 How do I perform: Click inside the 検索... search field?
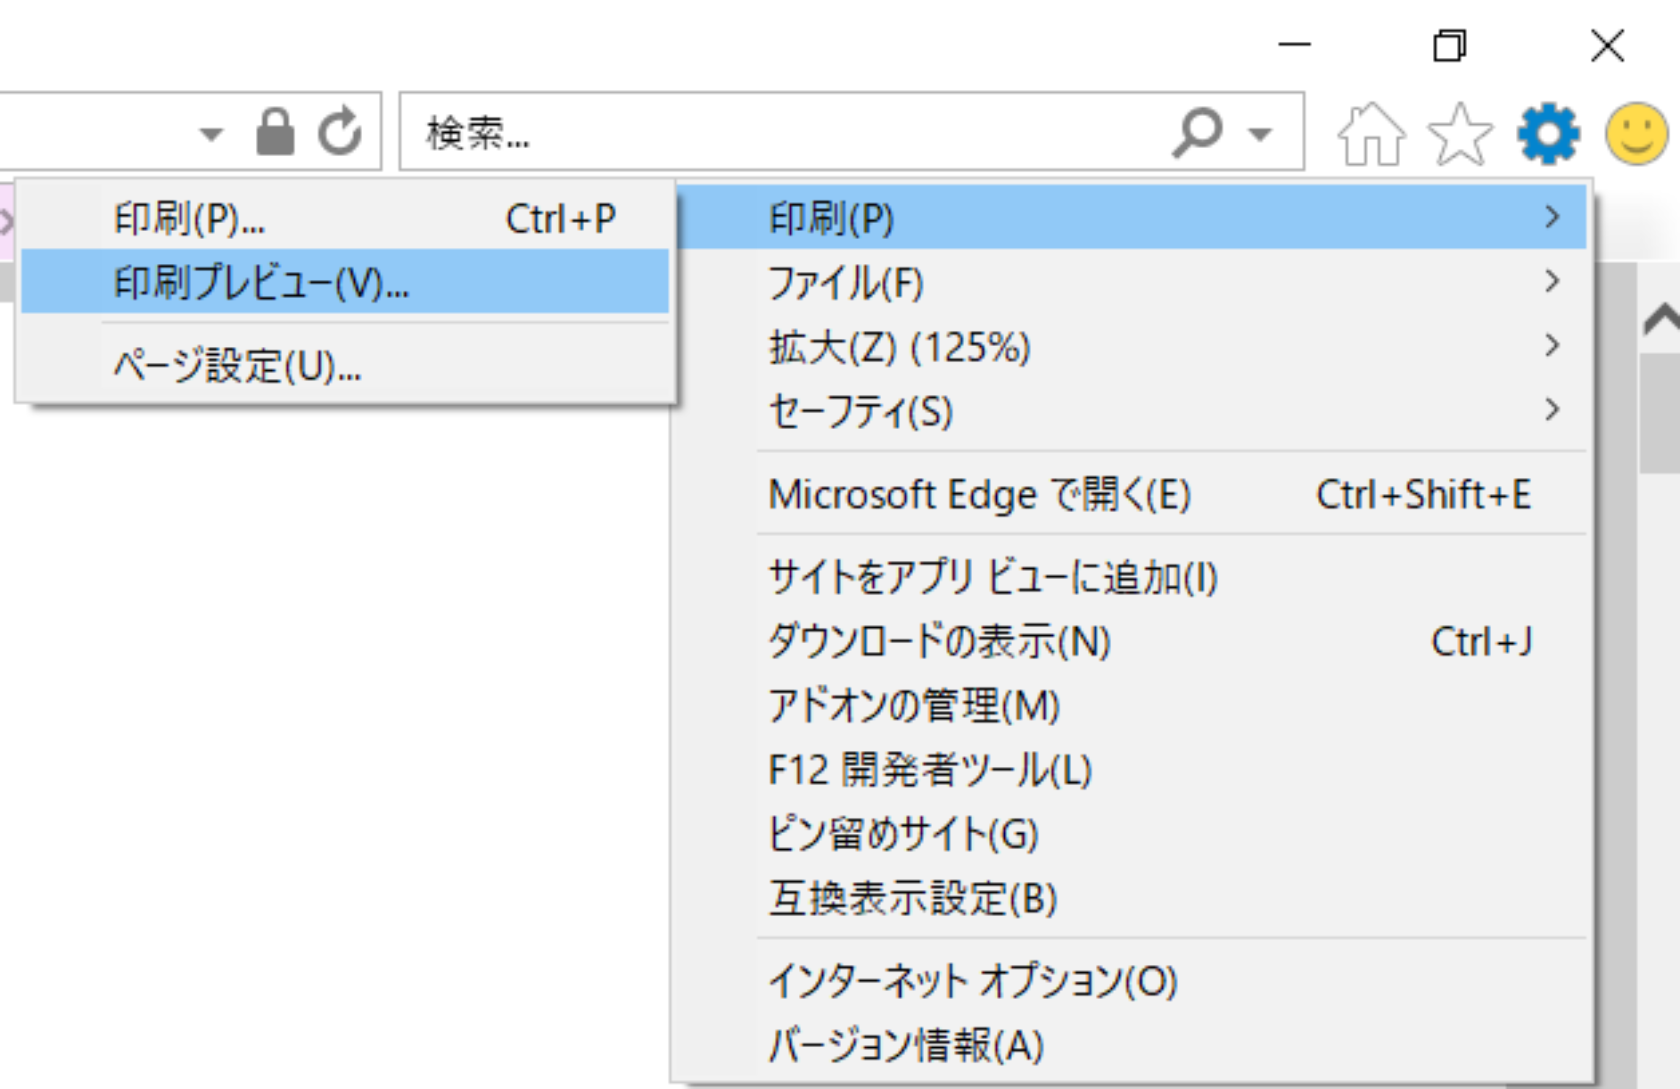tap(780, 132)
